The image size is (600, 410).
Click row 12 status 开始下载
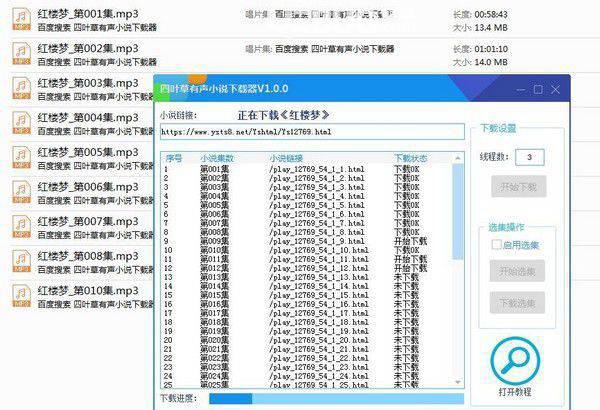coord(410,268)
